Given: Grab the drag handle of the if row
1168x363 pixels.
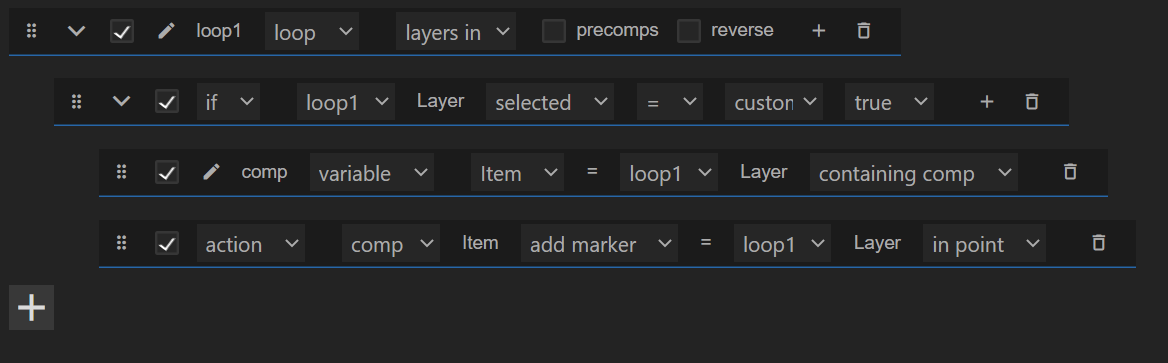Looking at the screenshot, I should pos(76,101).
